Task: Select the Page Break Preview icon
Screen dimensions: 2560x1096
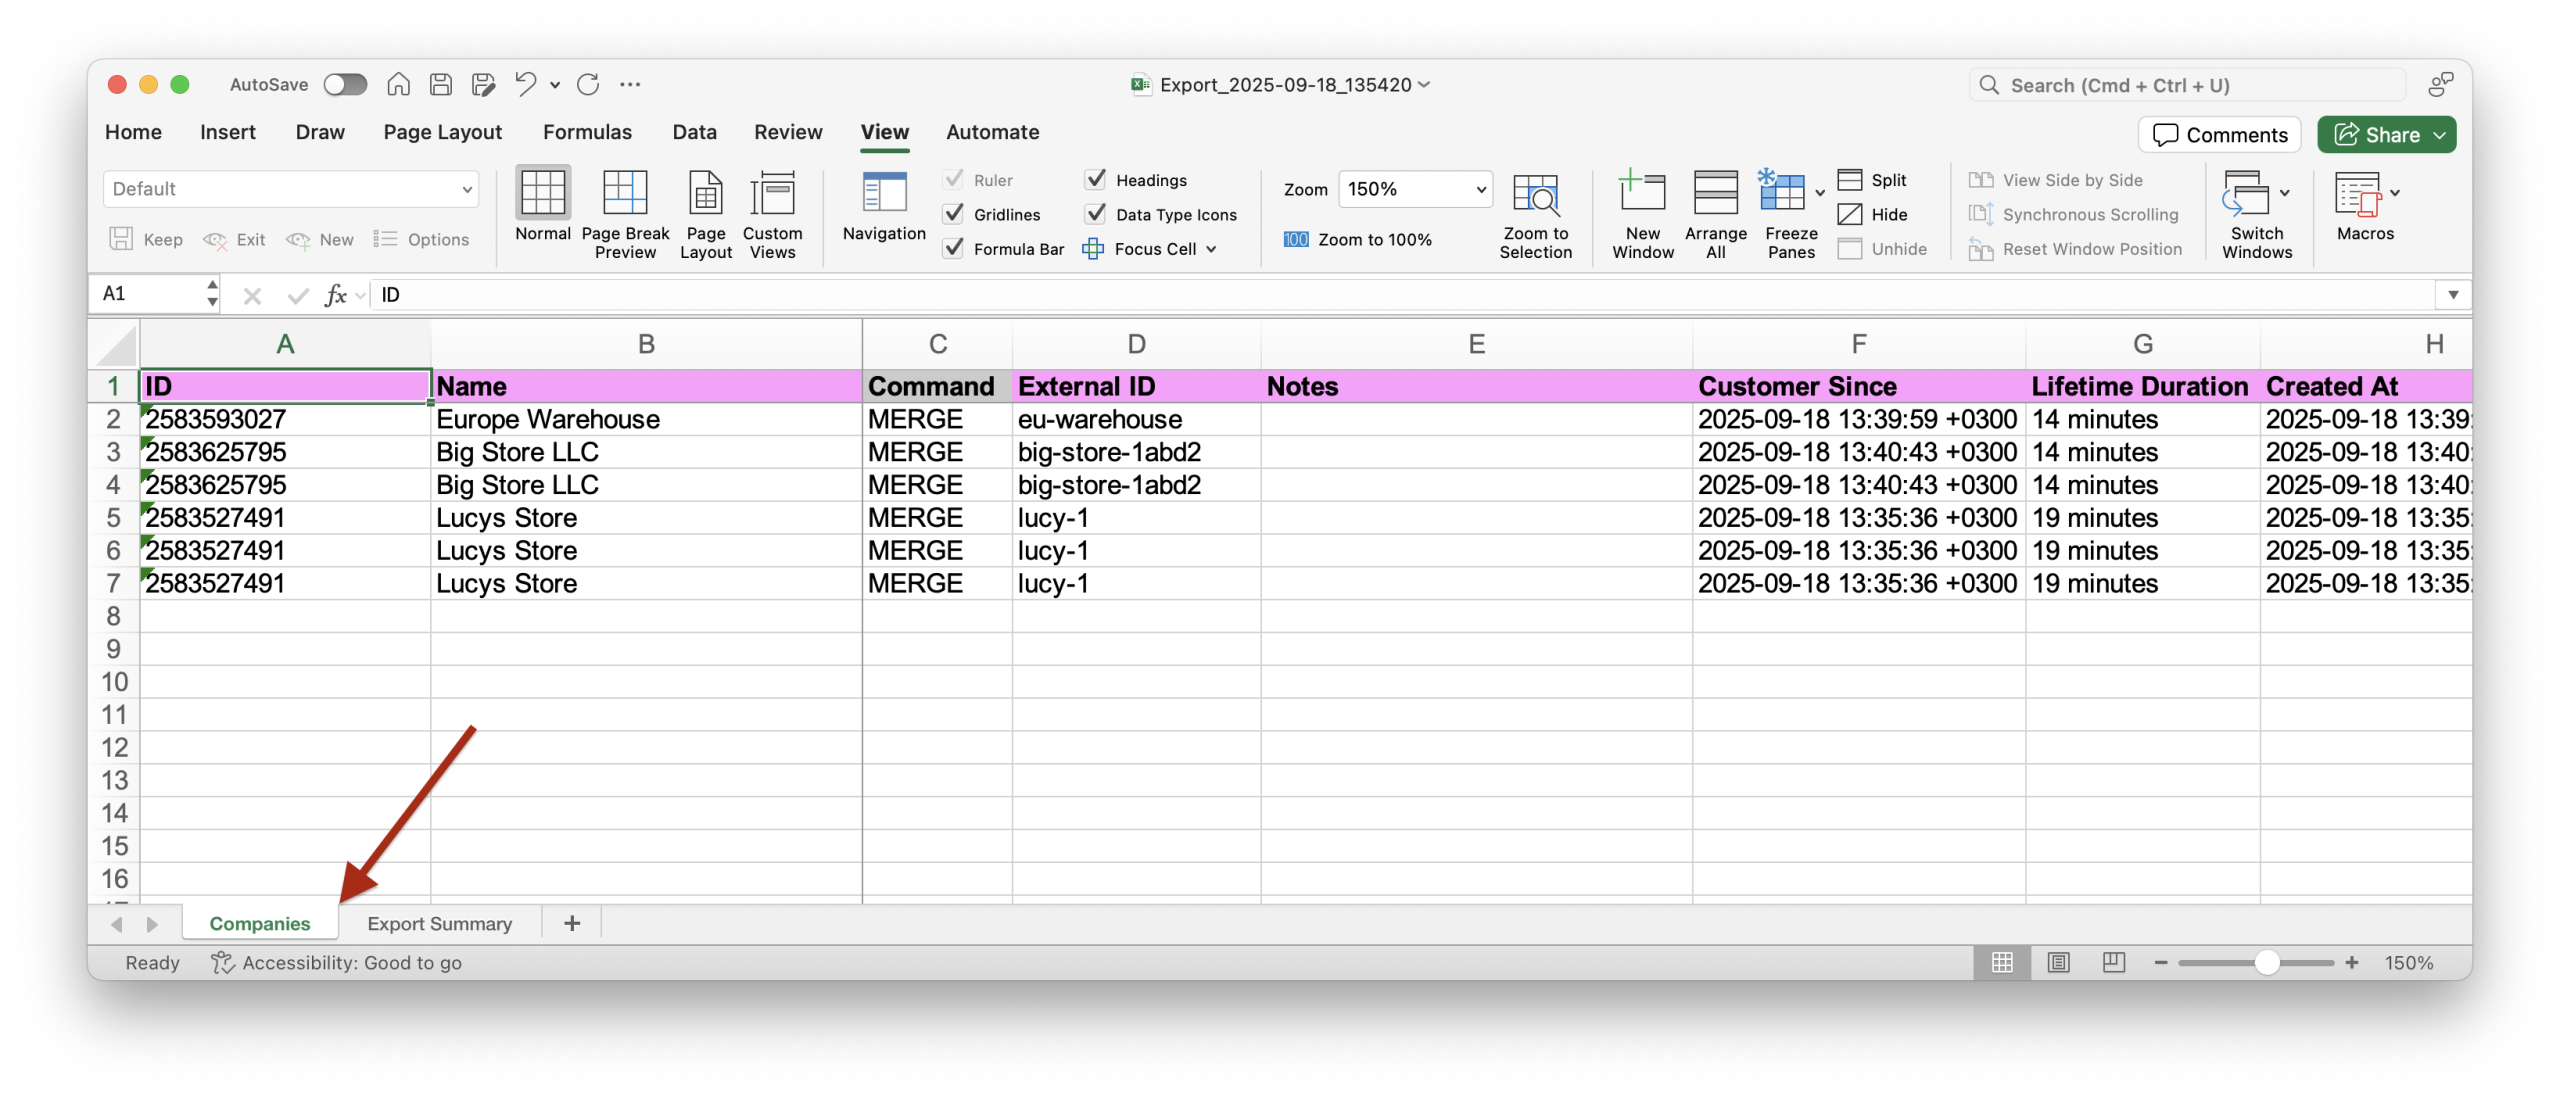Action: [x=625, y=193]
